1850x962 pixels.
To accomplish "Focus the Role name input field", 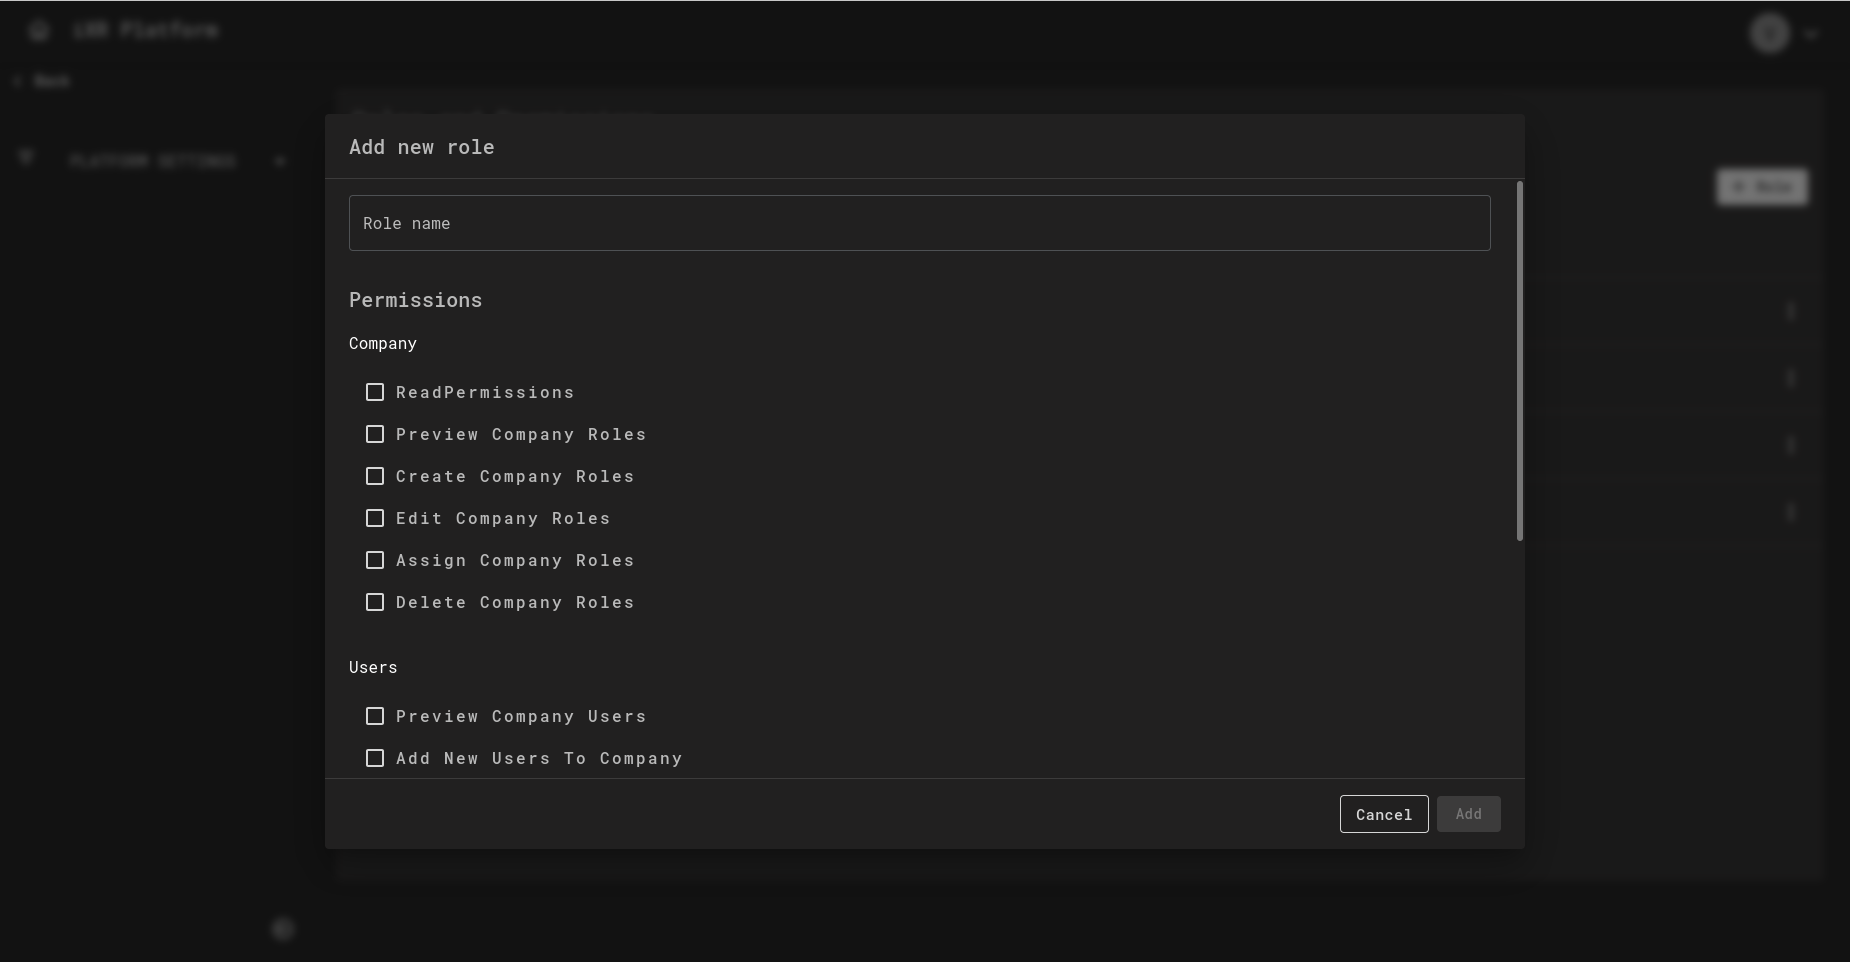I will [919, 223].
